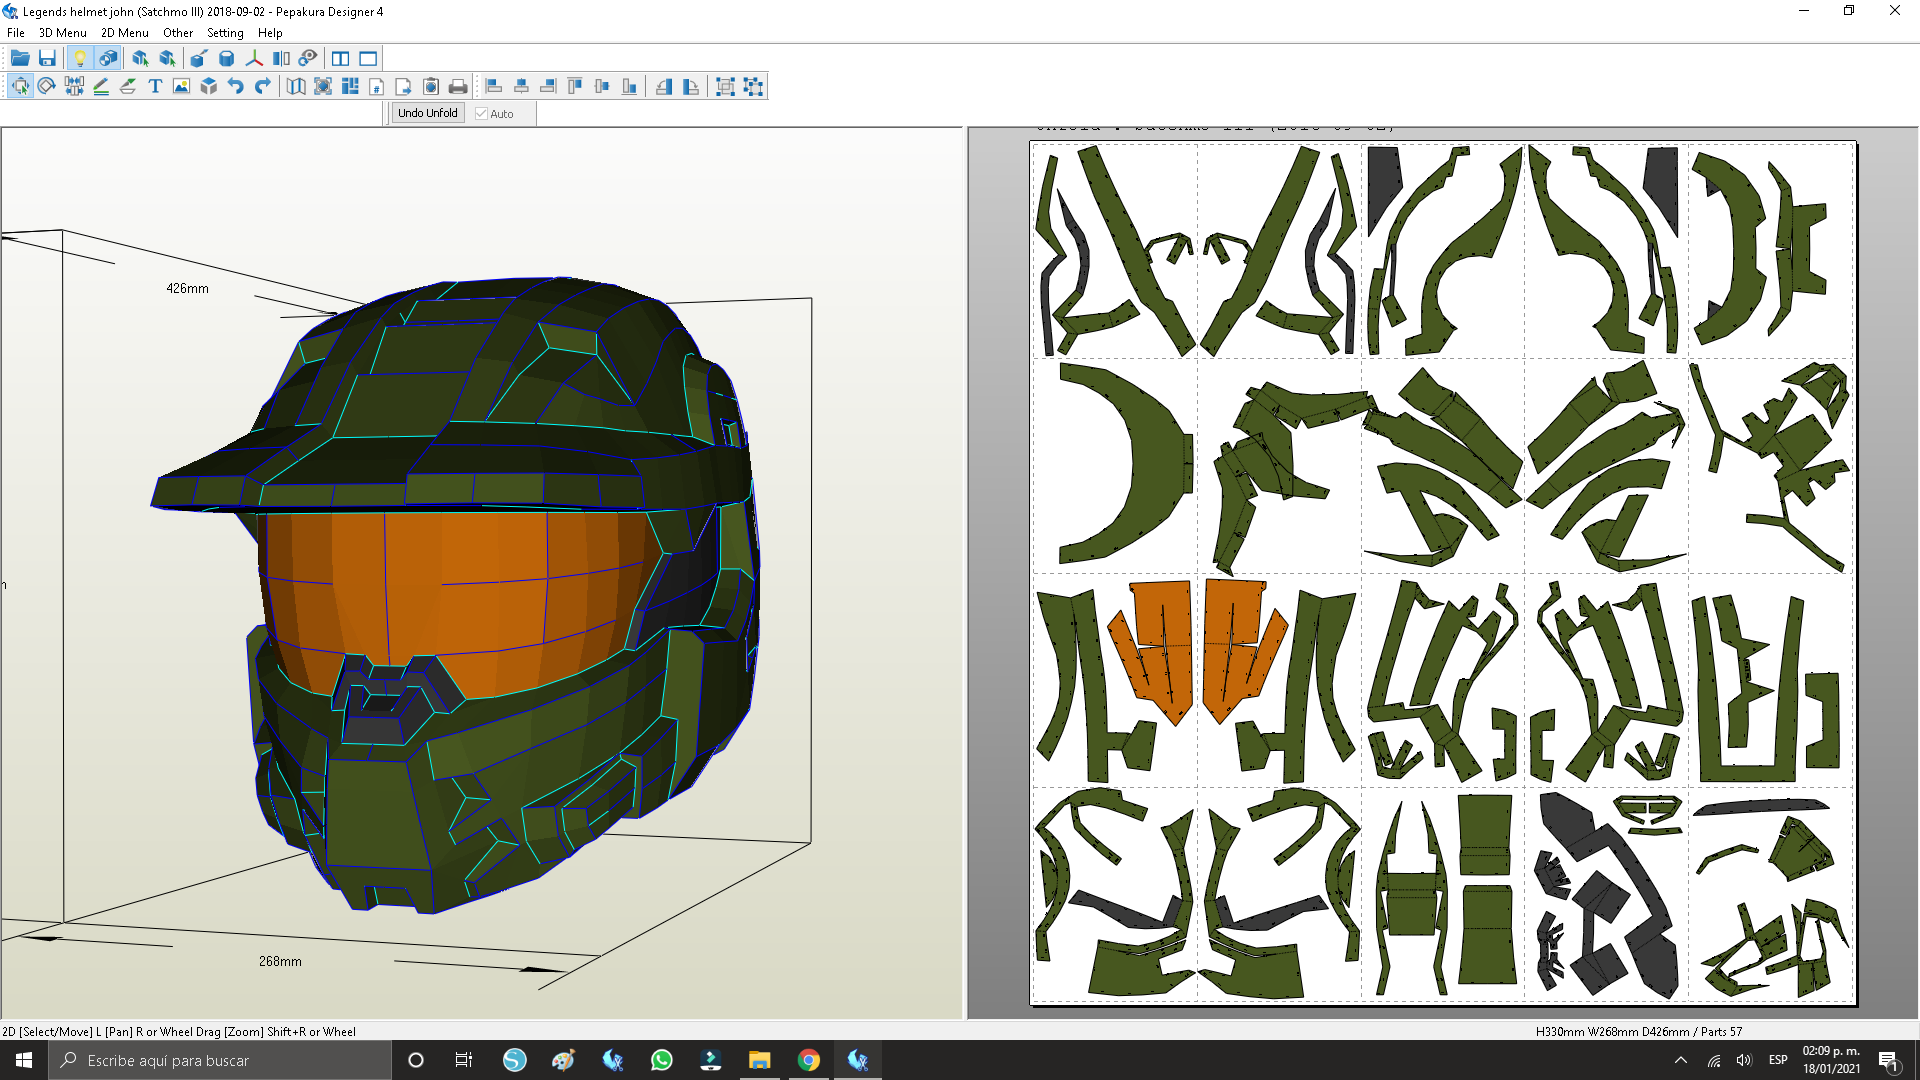Screen dimensions: 1920x1080
Task: Click the Save floppy disk icon
Action: tap(47, 58)
